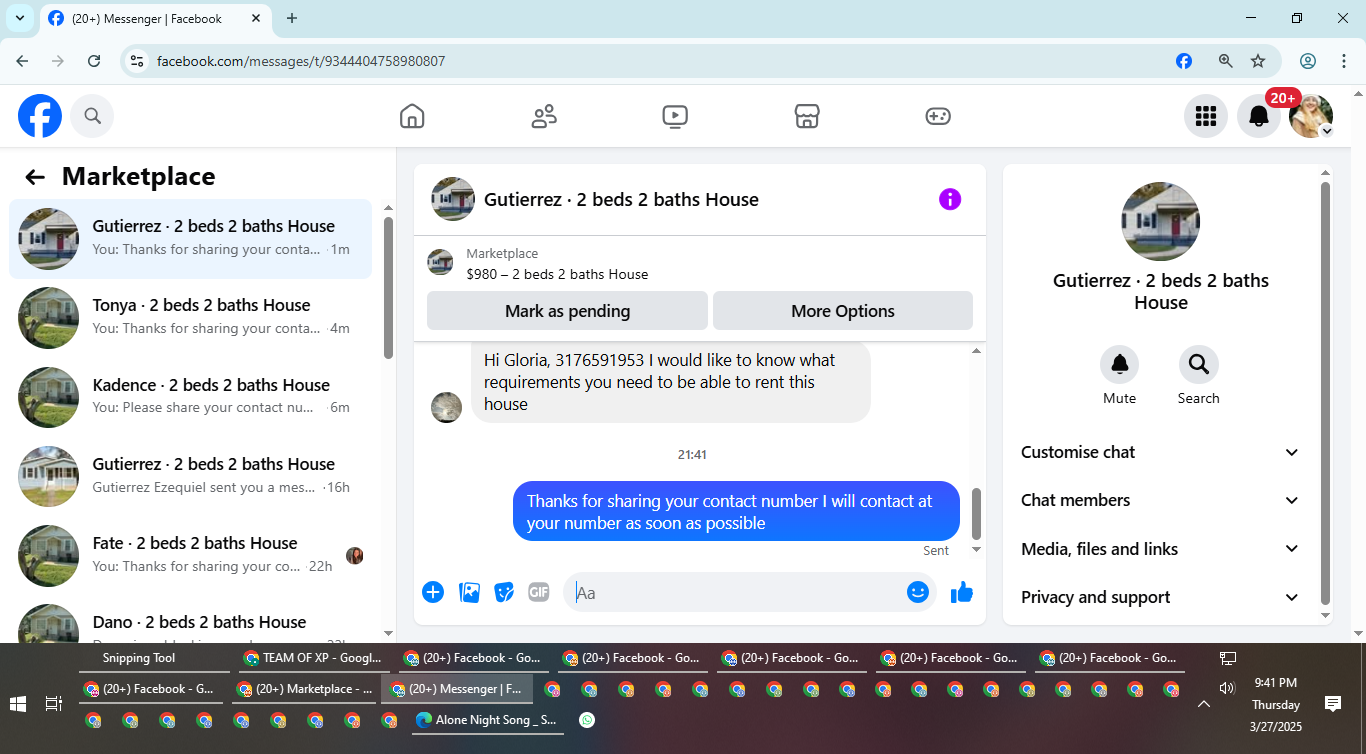Open the Tonya · 2 beds 2 baths House chat
1366x754 pixels.
click(x=191, y=317)
